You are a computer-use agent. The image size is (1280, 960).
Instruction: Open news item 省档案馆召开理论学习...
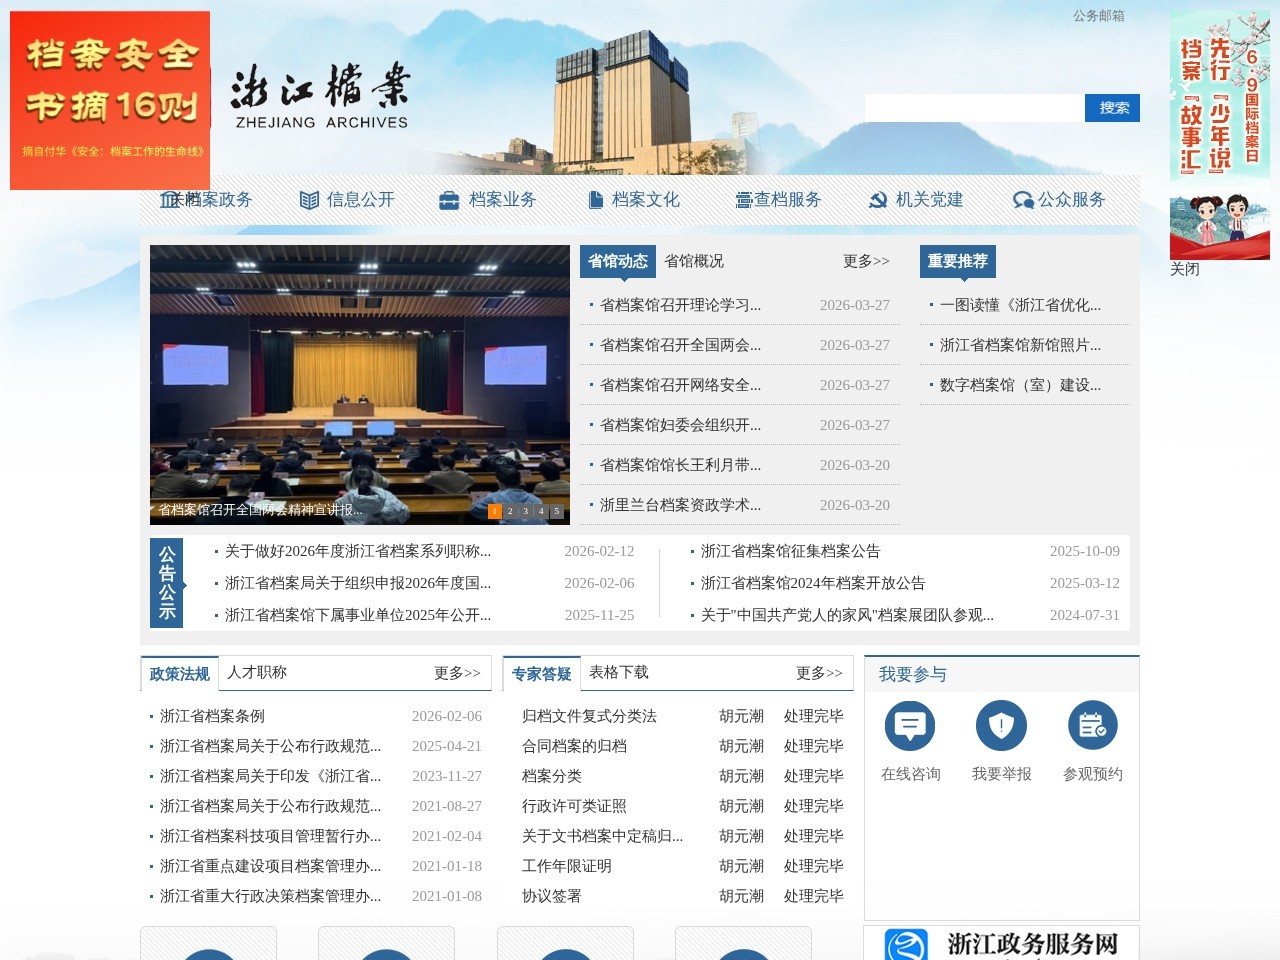[x=680, y=305]
